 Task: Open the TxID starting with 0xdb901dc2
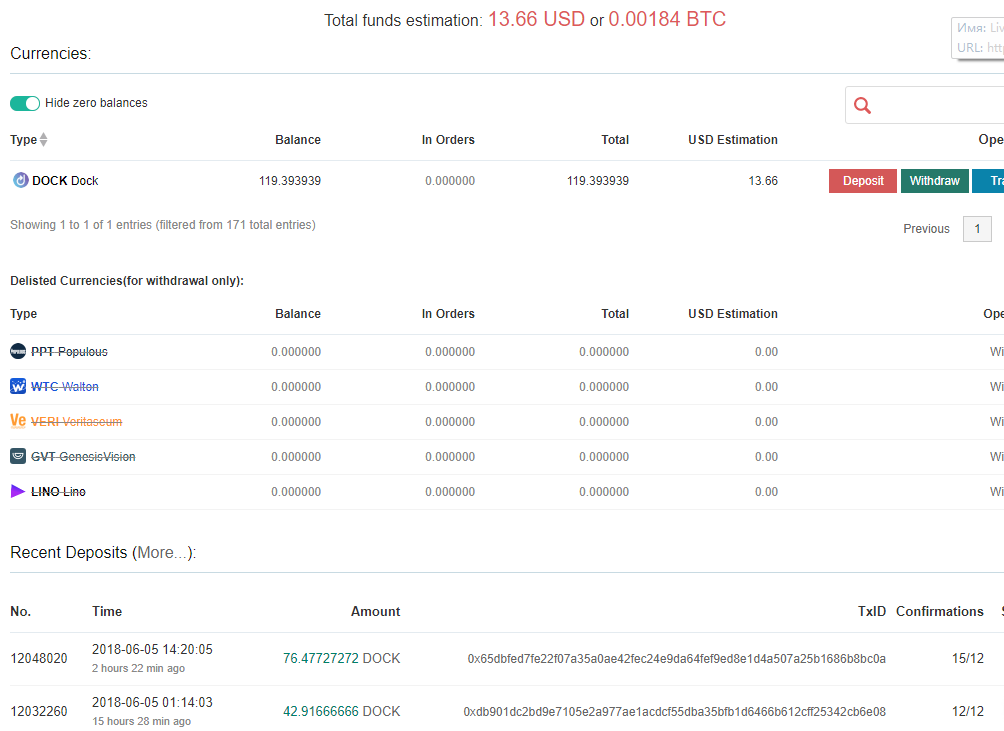pos(675,712)
